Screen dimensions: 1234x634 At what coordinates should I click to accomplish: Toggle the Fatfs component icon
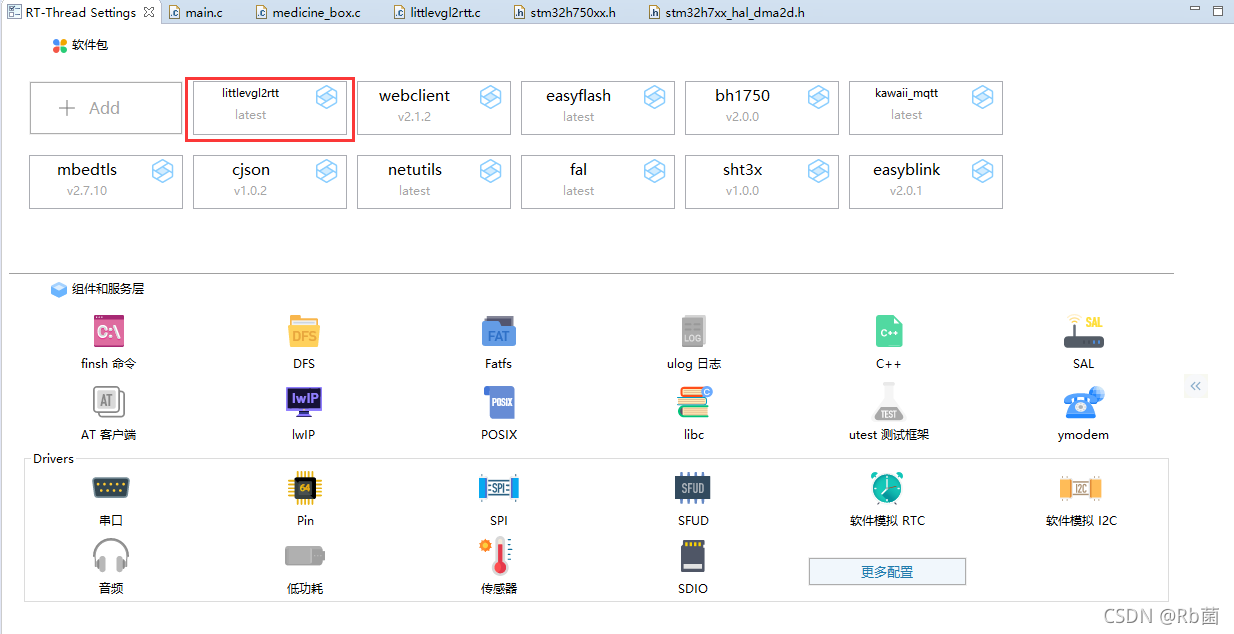coord(498,331)
